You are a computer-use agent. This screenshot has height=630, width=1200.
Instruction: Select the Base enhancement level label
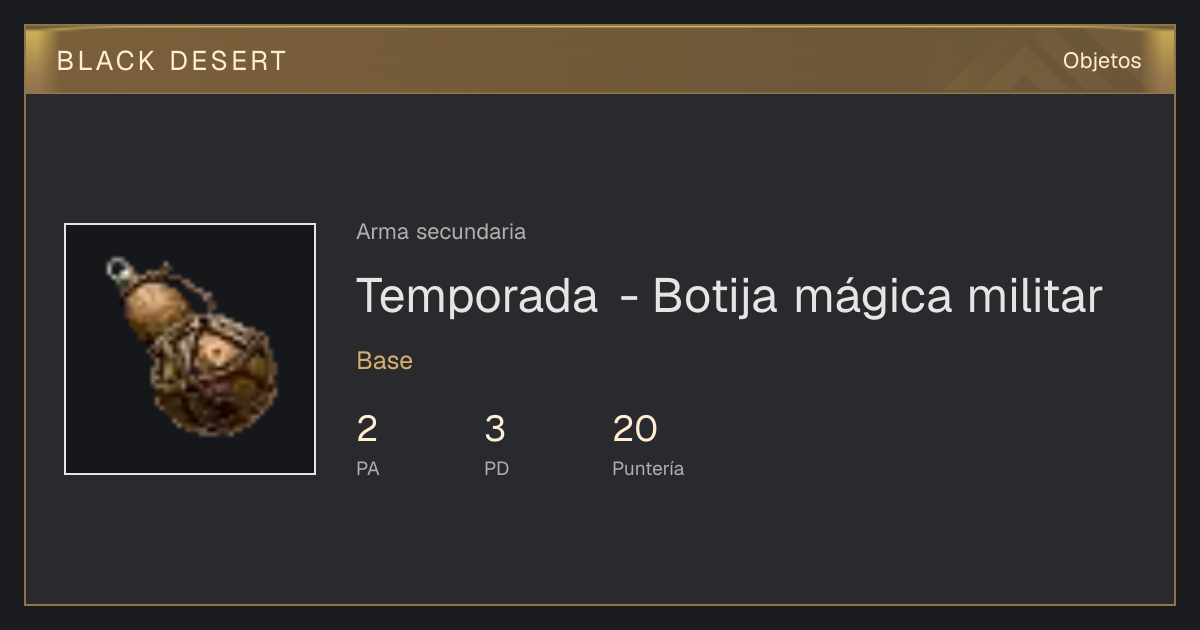tap(385, 361)
